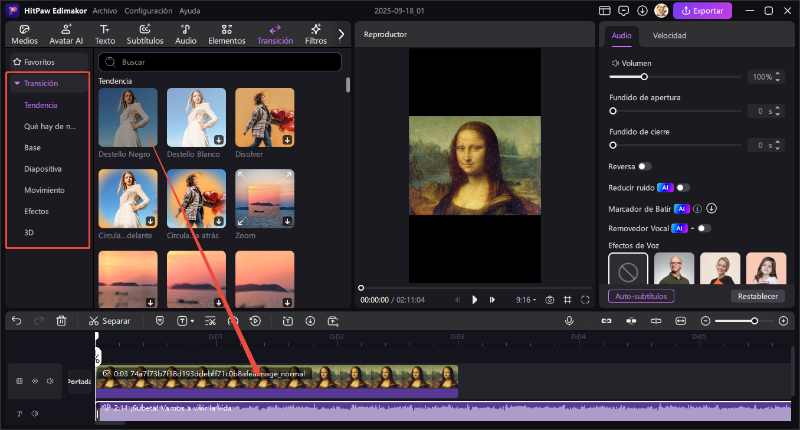Select the Base transition category
Screen dimensions: 800x430
32,147
